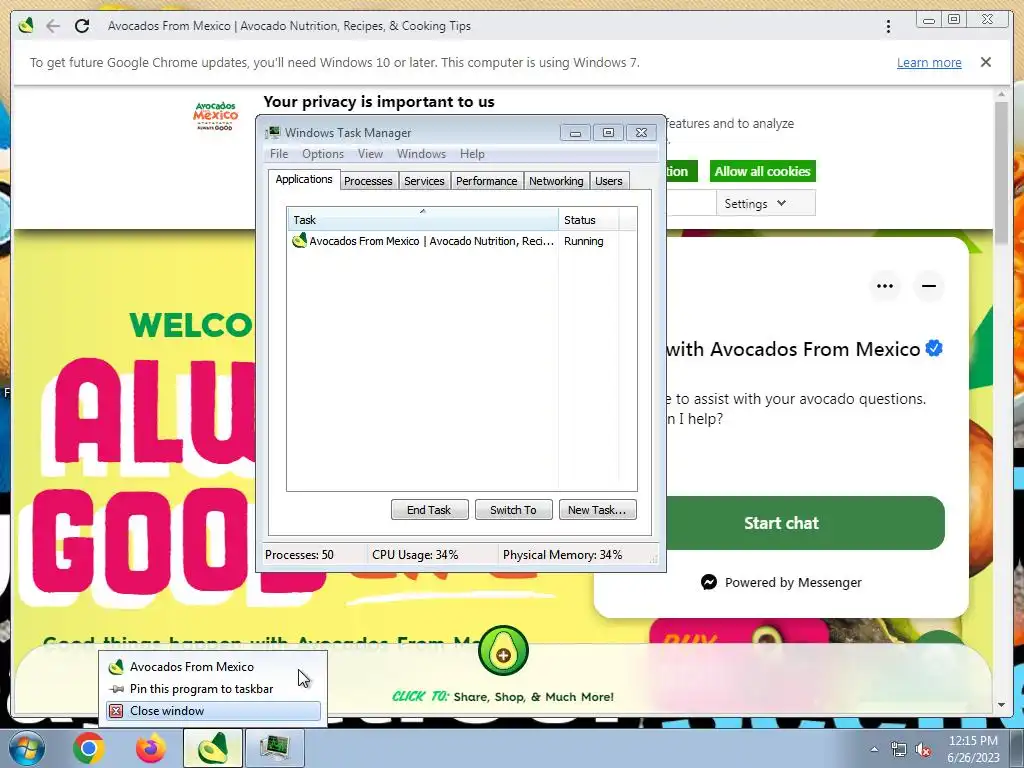
Task: Switch to the Performance tab
Action: (487, 181)
